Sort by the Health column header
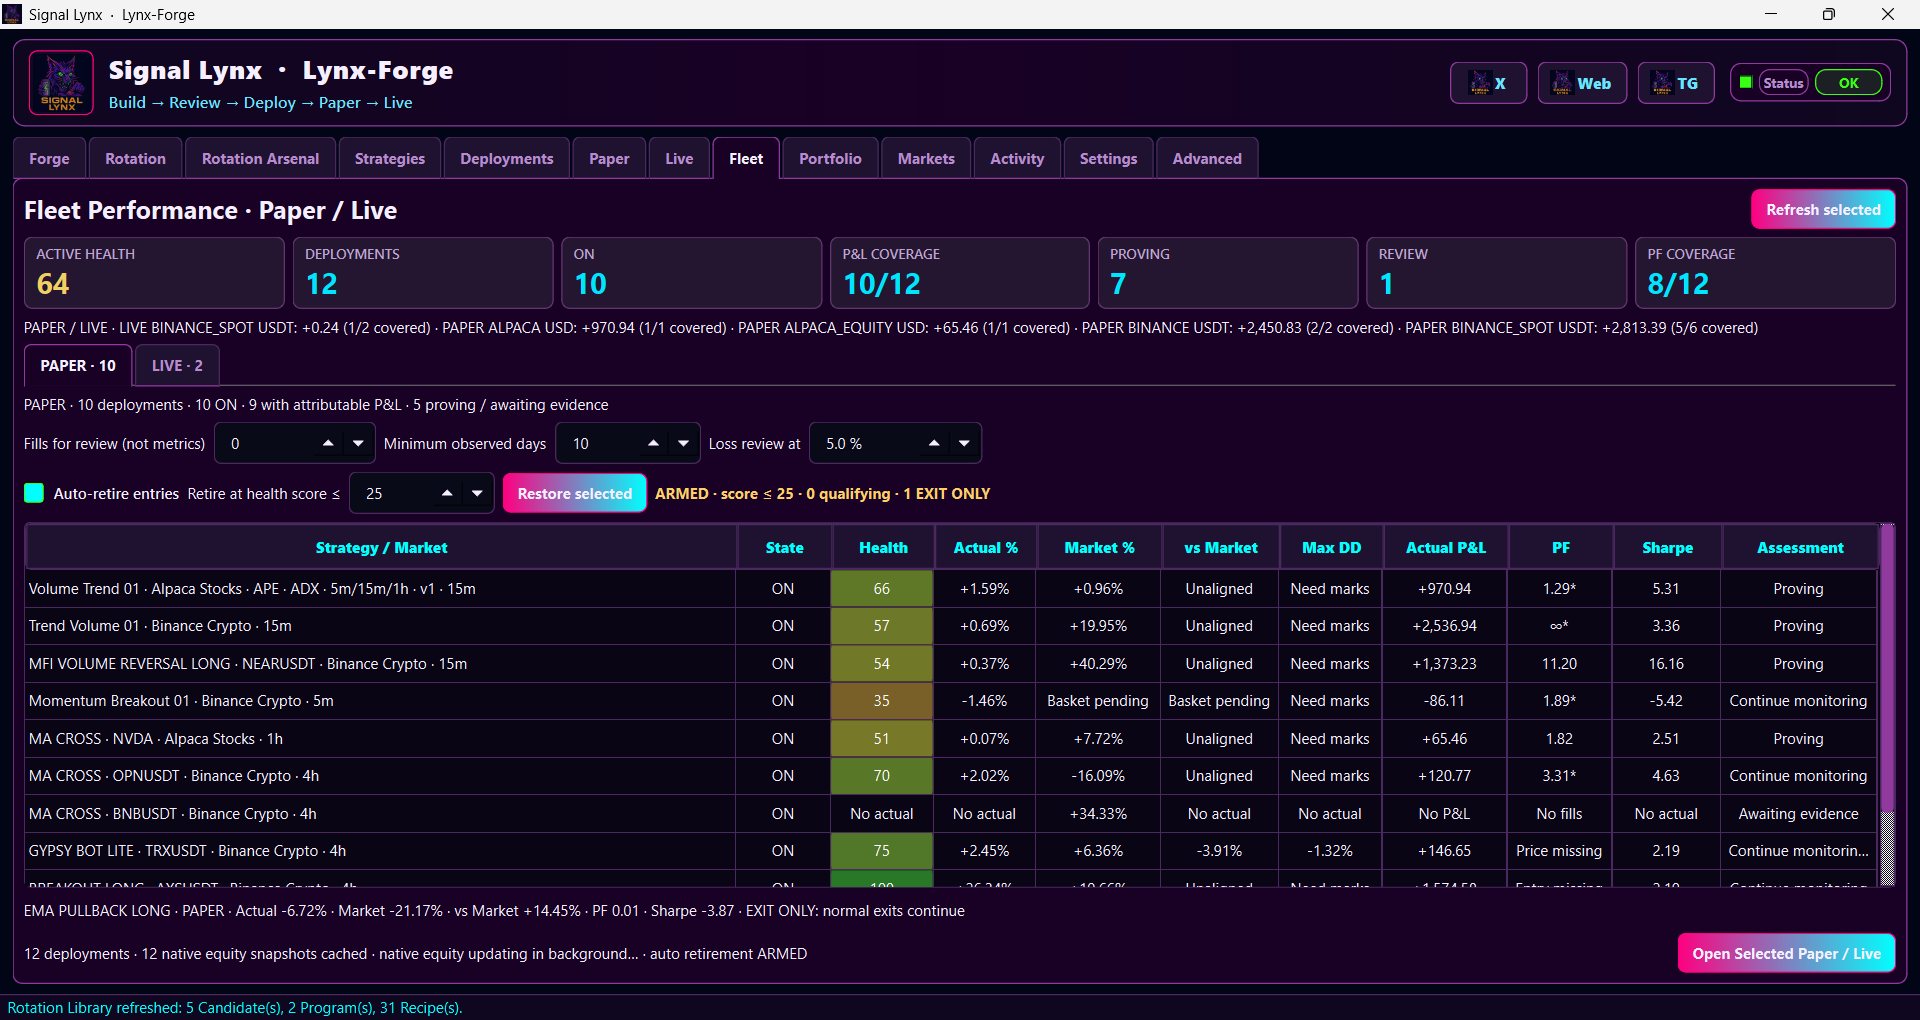The image size is (1920, 1020). (883, 547)
